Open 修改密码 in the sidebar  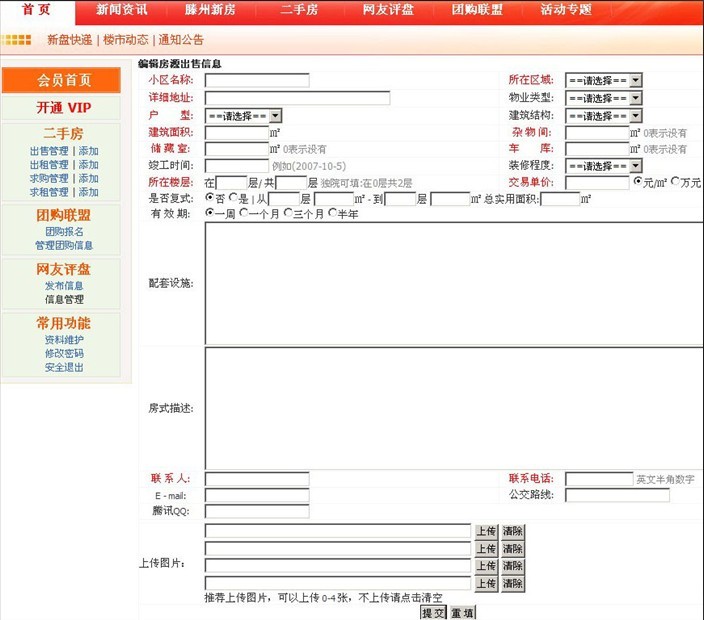point(64,353)
